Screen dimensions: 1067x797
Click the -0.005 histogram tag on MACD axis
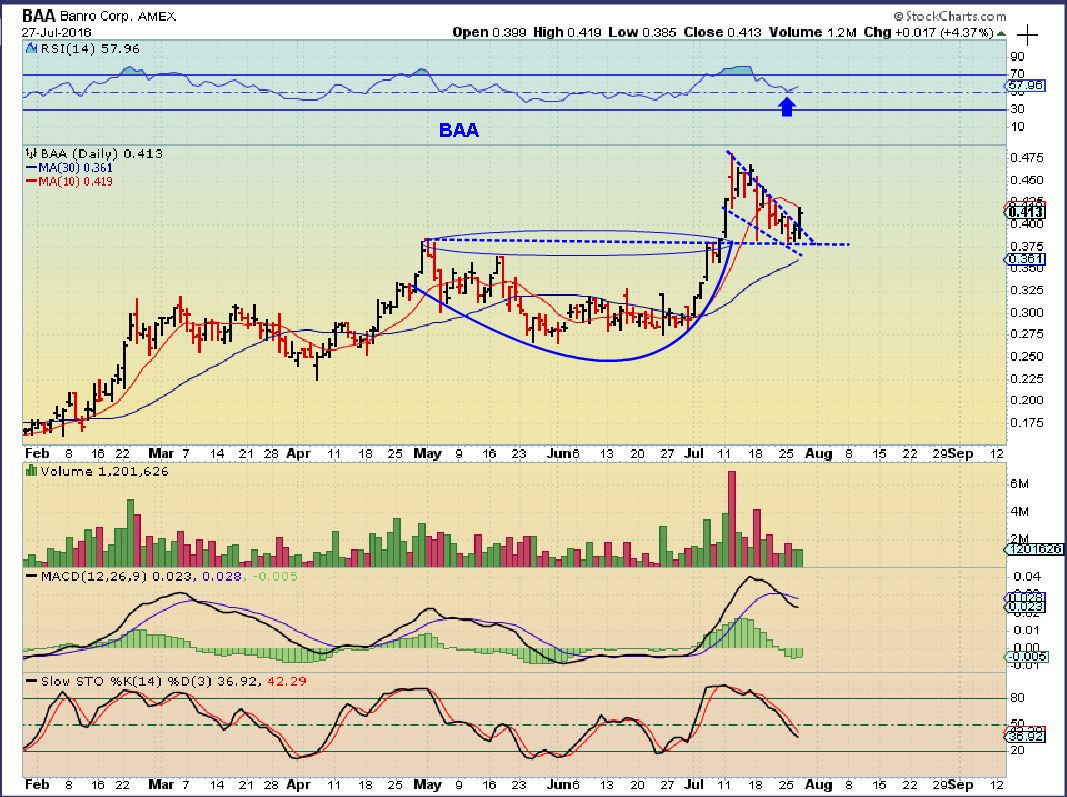tap(1027, 657)
